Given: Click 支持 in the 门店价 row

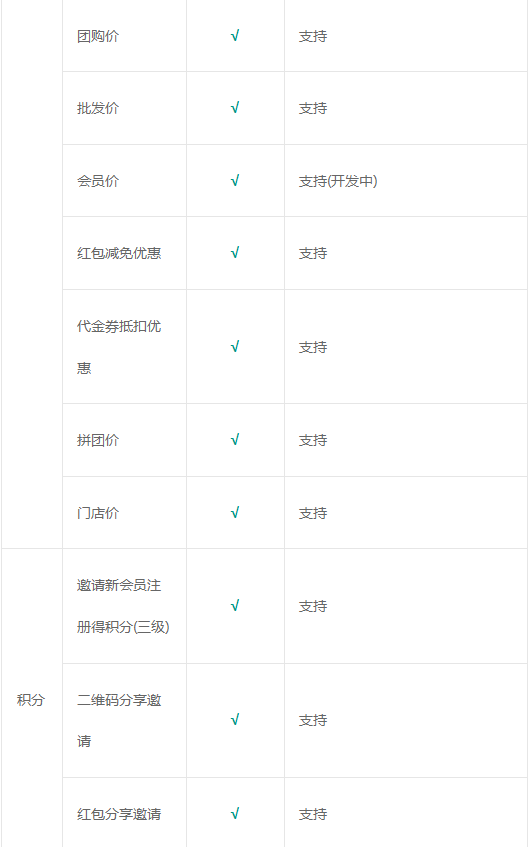Looking at the screenshot, I should (x=313, y=513).
